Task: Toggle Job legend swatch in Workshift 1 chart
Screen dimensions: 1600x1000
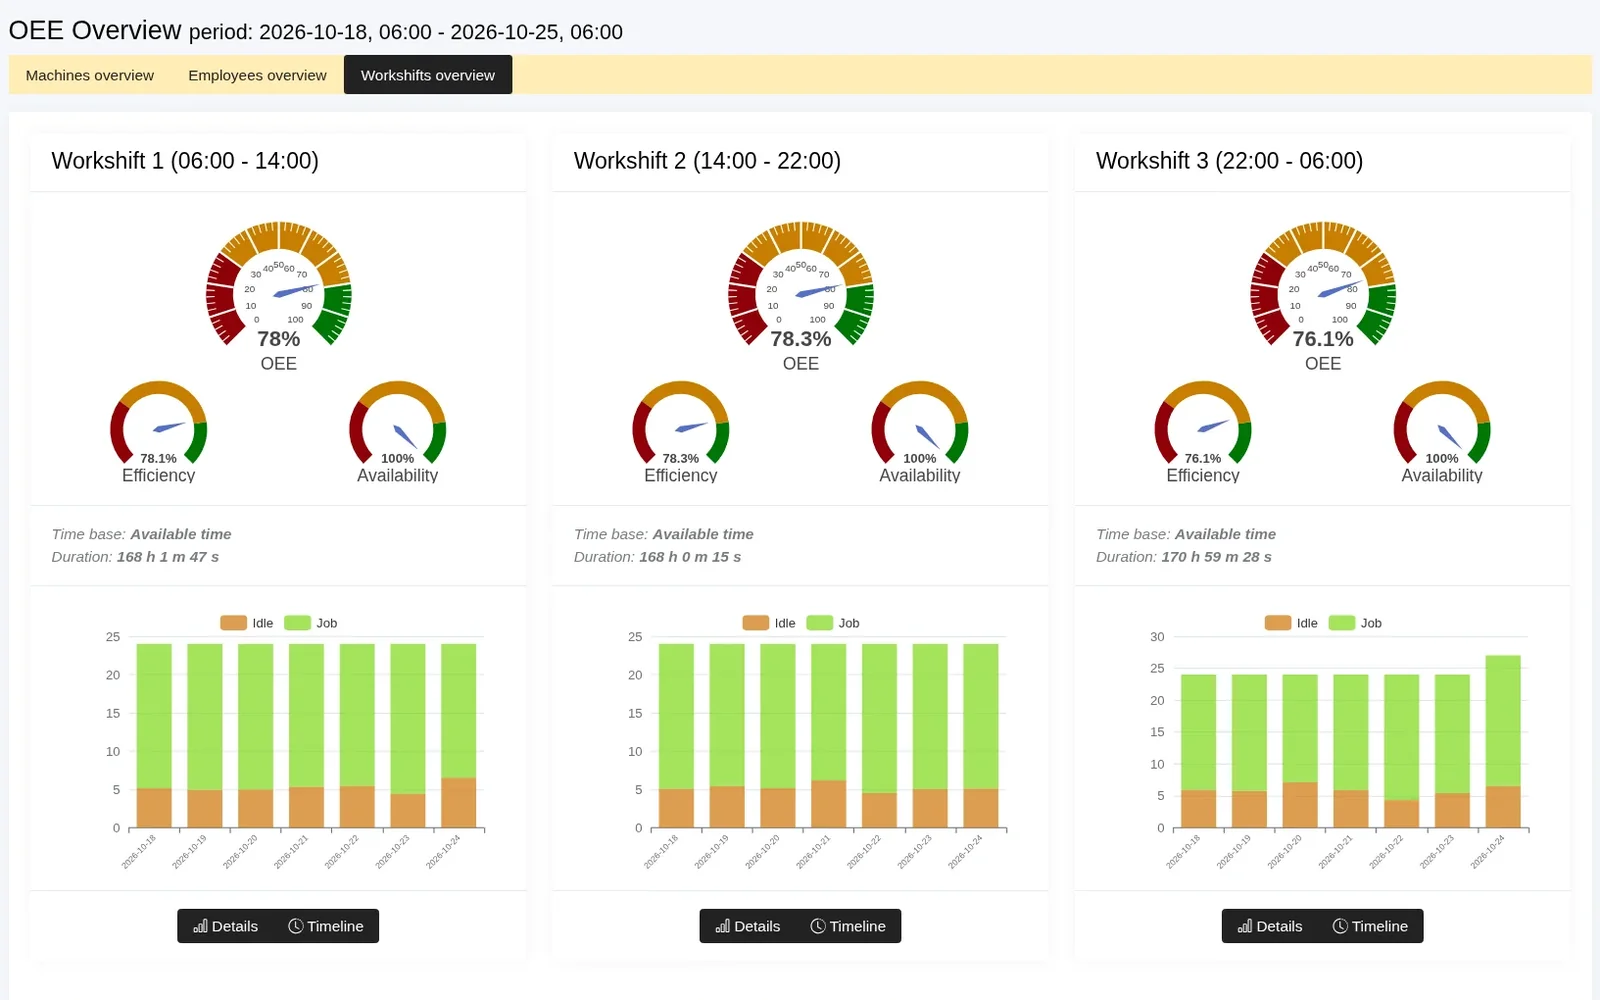Action: click(x=297, y=623)
